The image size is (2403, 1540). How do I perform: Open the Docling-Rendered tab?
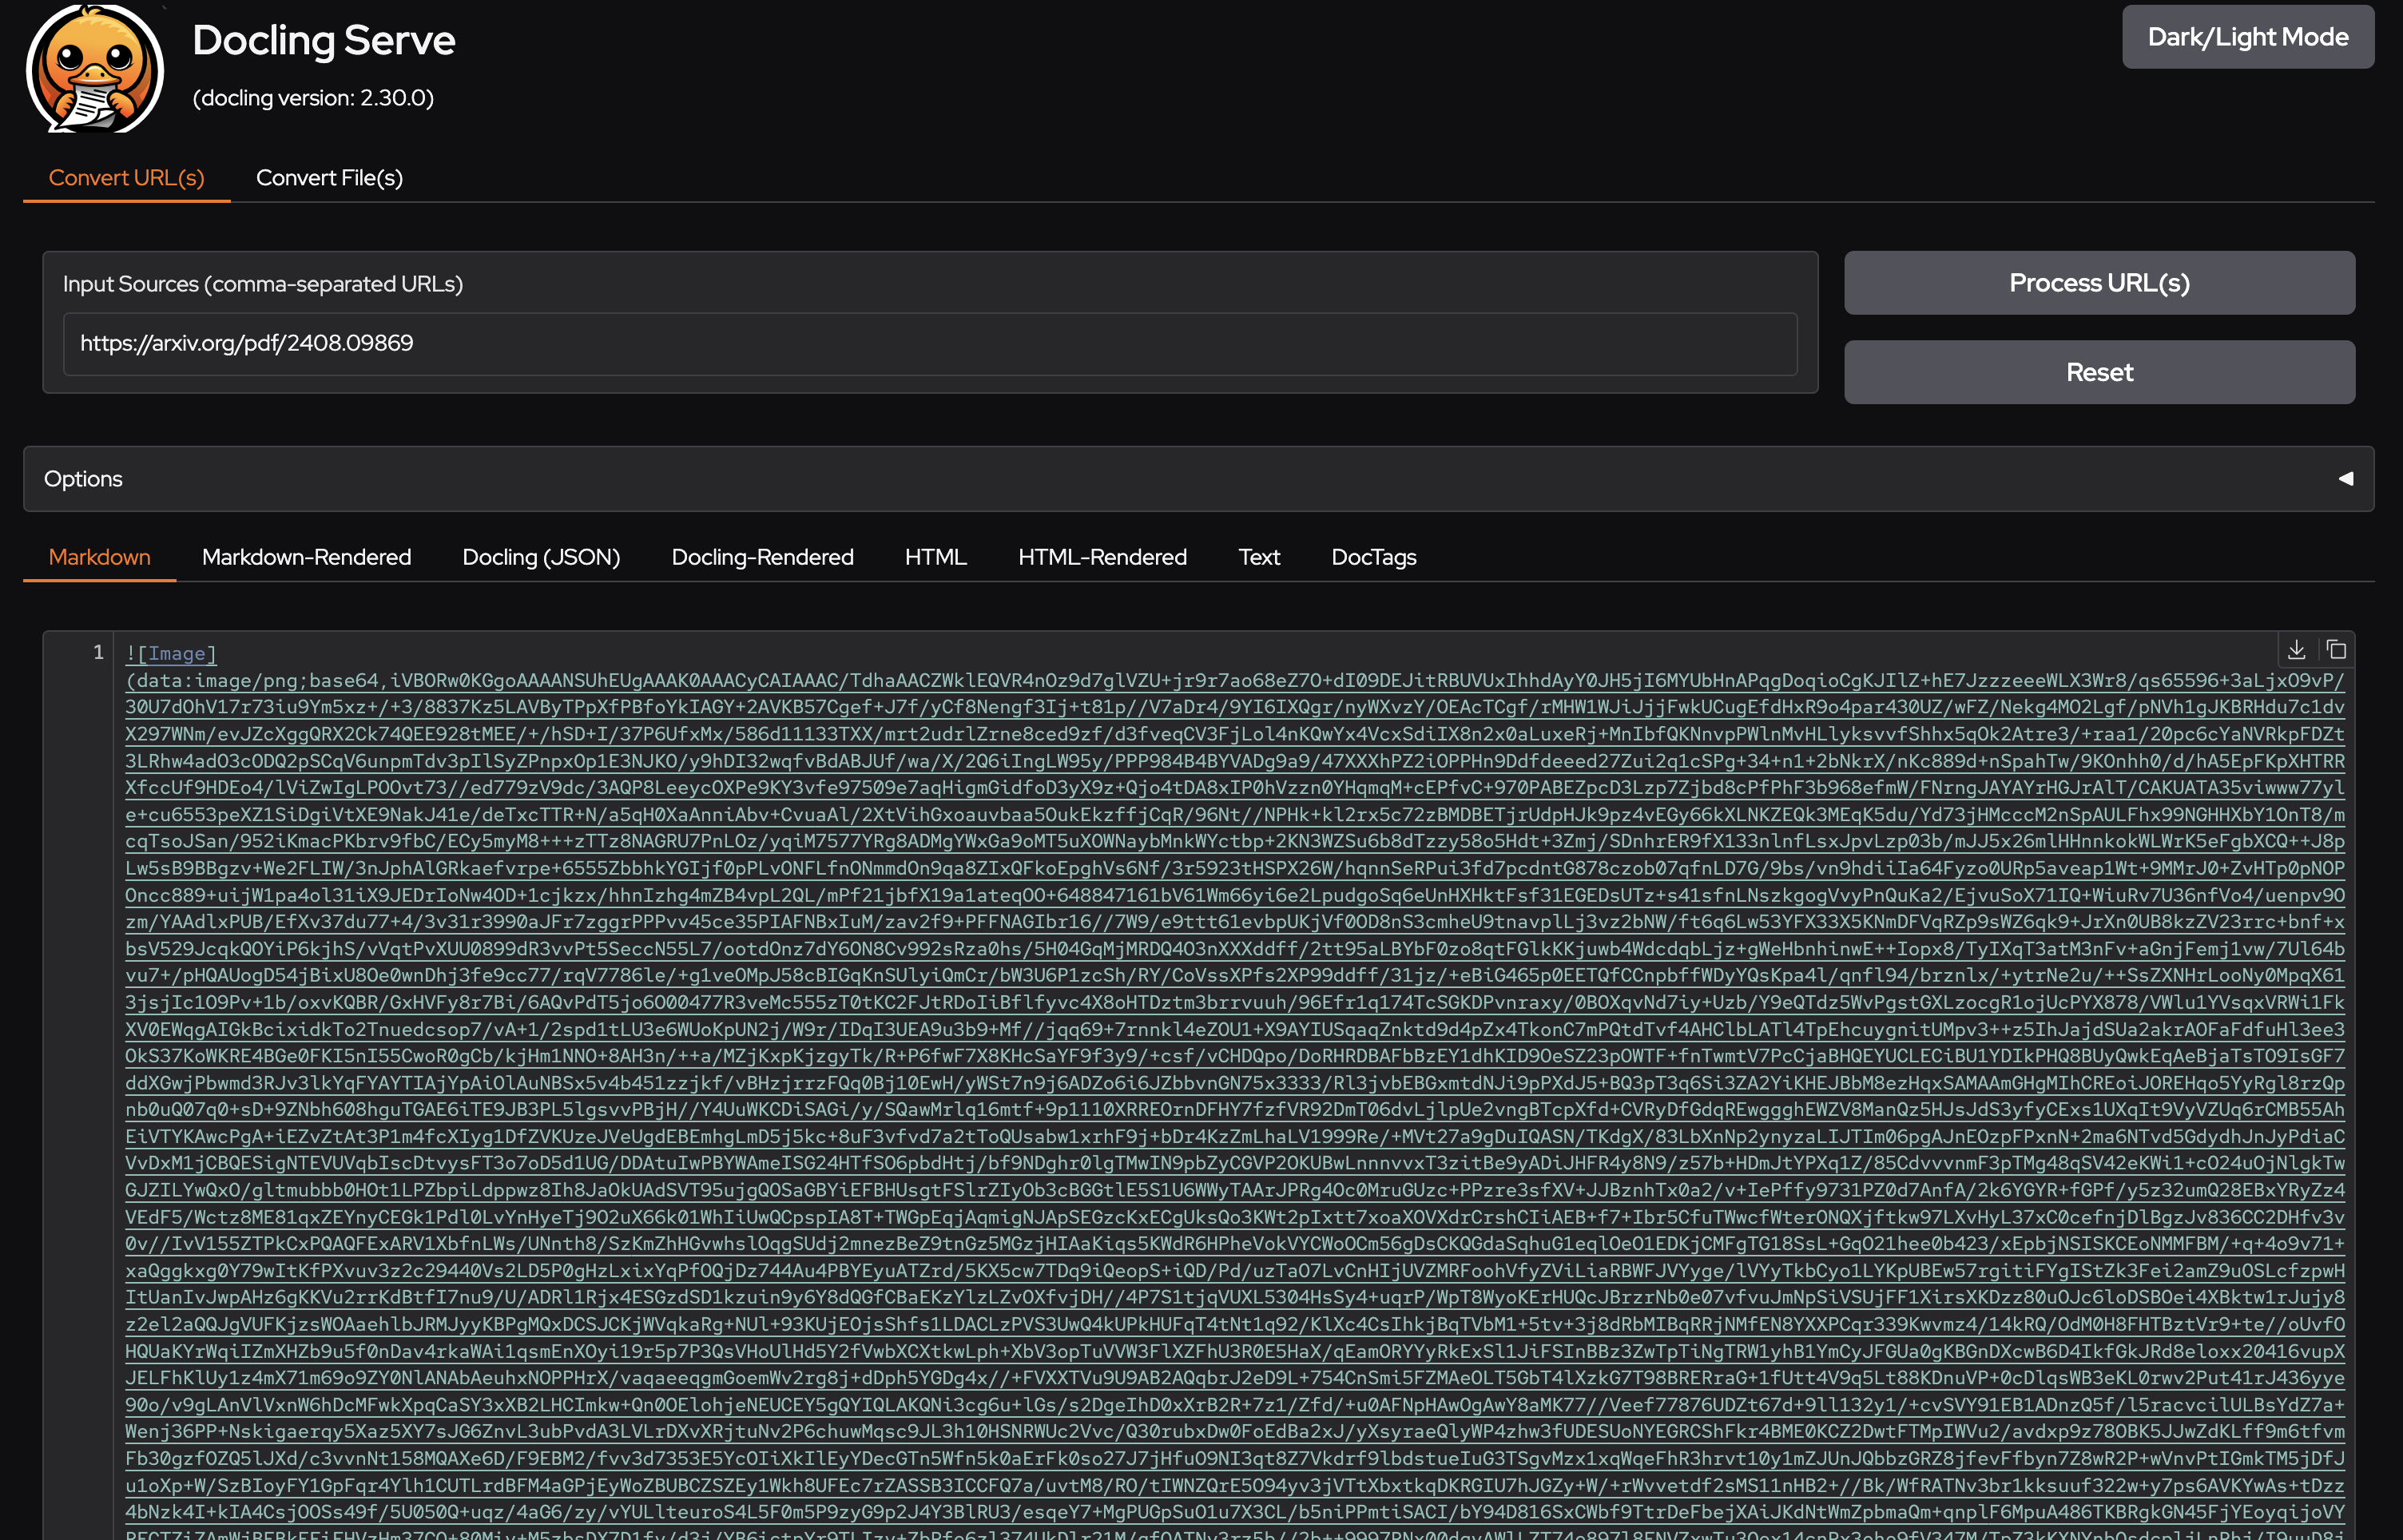point(763,557)
